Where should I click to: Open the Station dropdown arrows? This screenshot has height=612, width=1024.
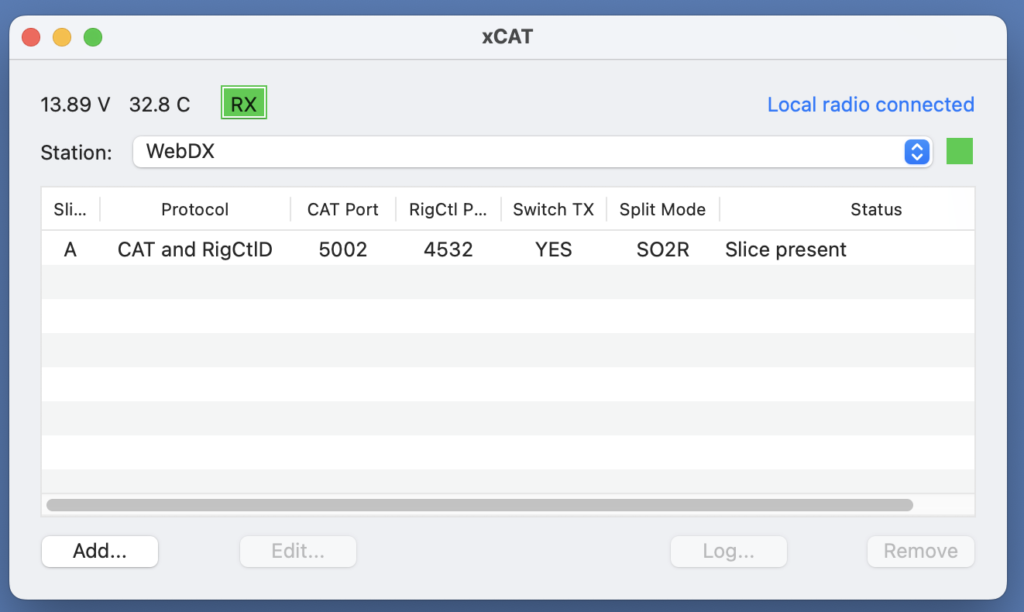tap(917, 152)
